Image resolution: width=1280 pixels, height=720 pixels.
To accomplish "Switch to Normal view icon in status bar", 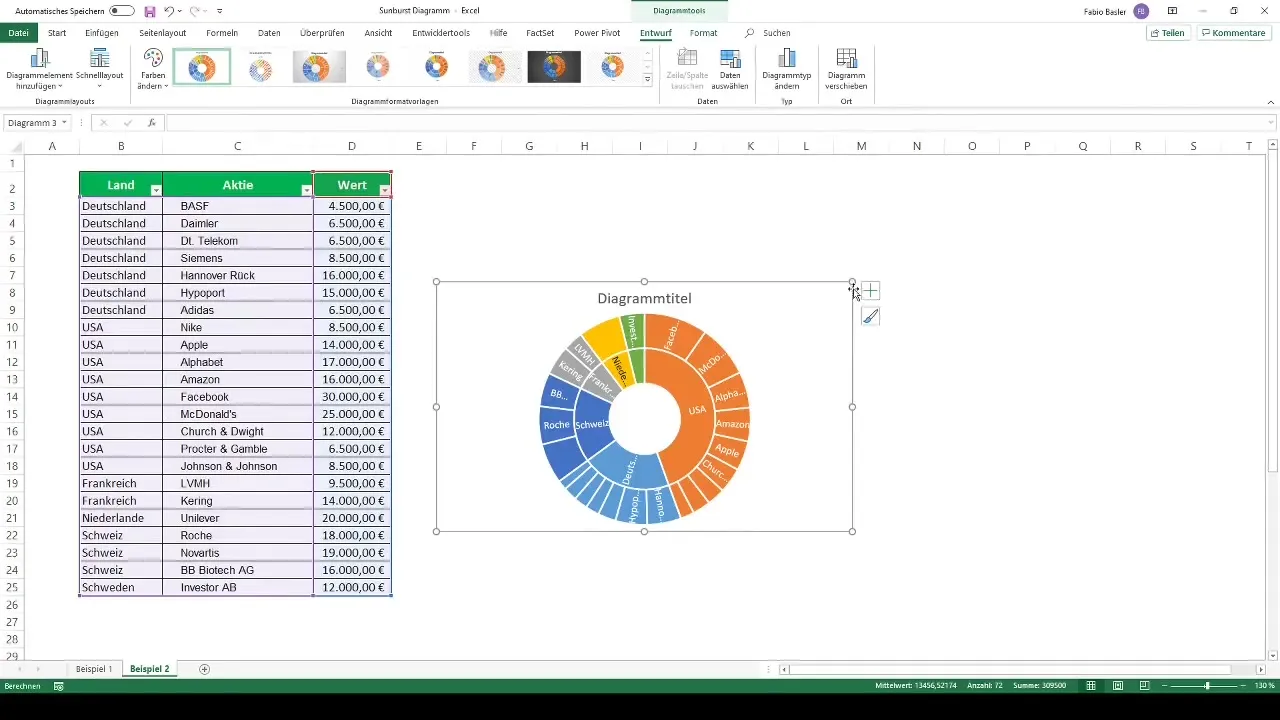I will pos(1091,686).
